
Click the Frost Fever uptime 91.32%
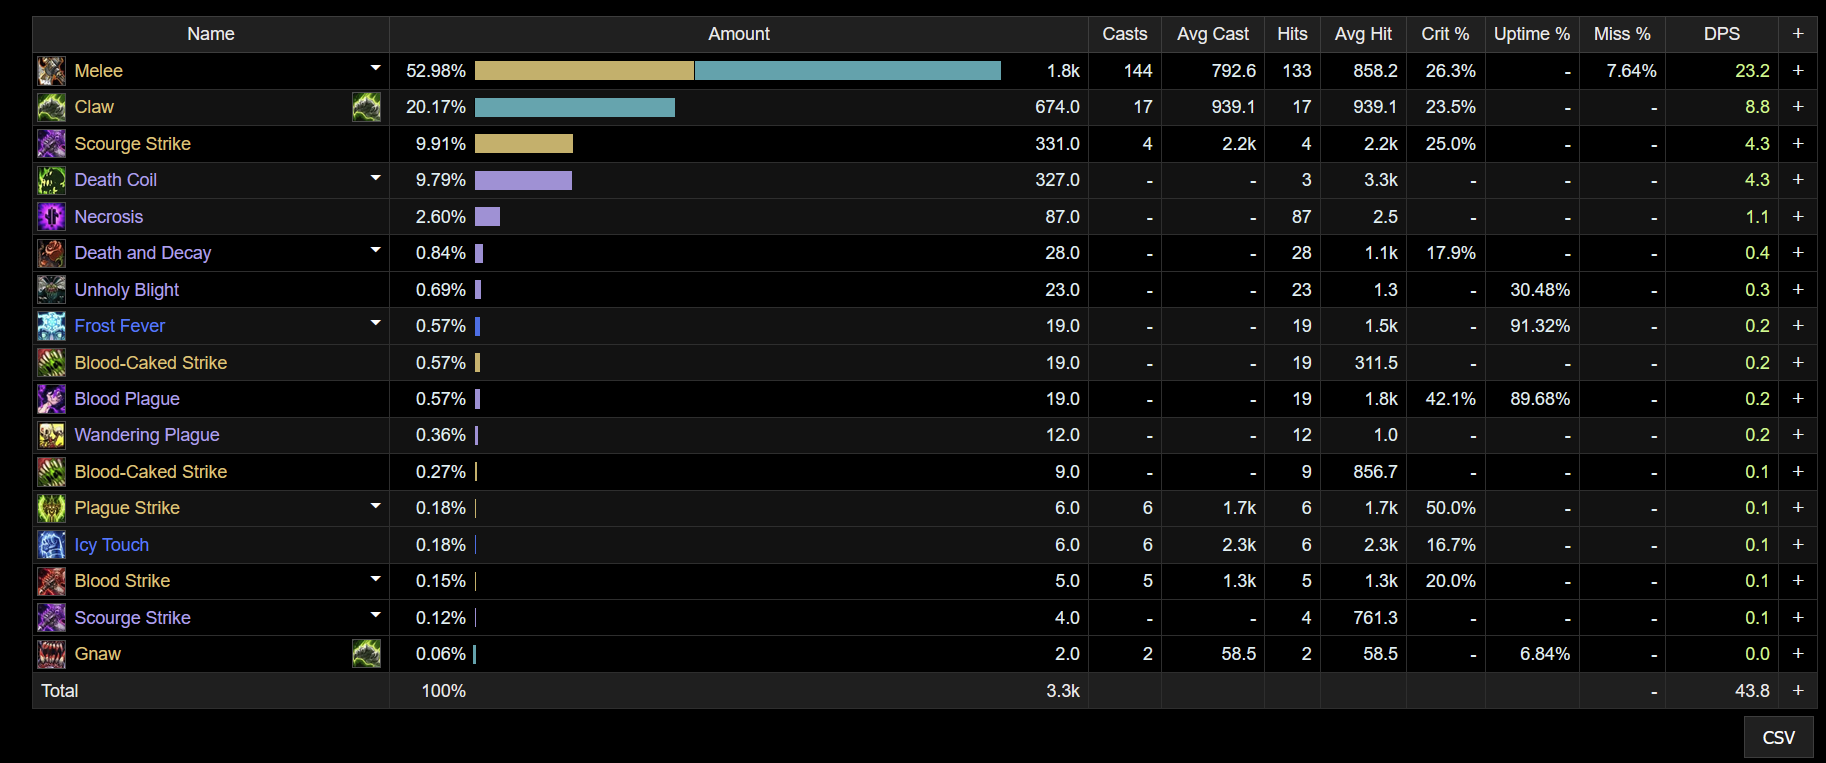(x=1540, y=326)
